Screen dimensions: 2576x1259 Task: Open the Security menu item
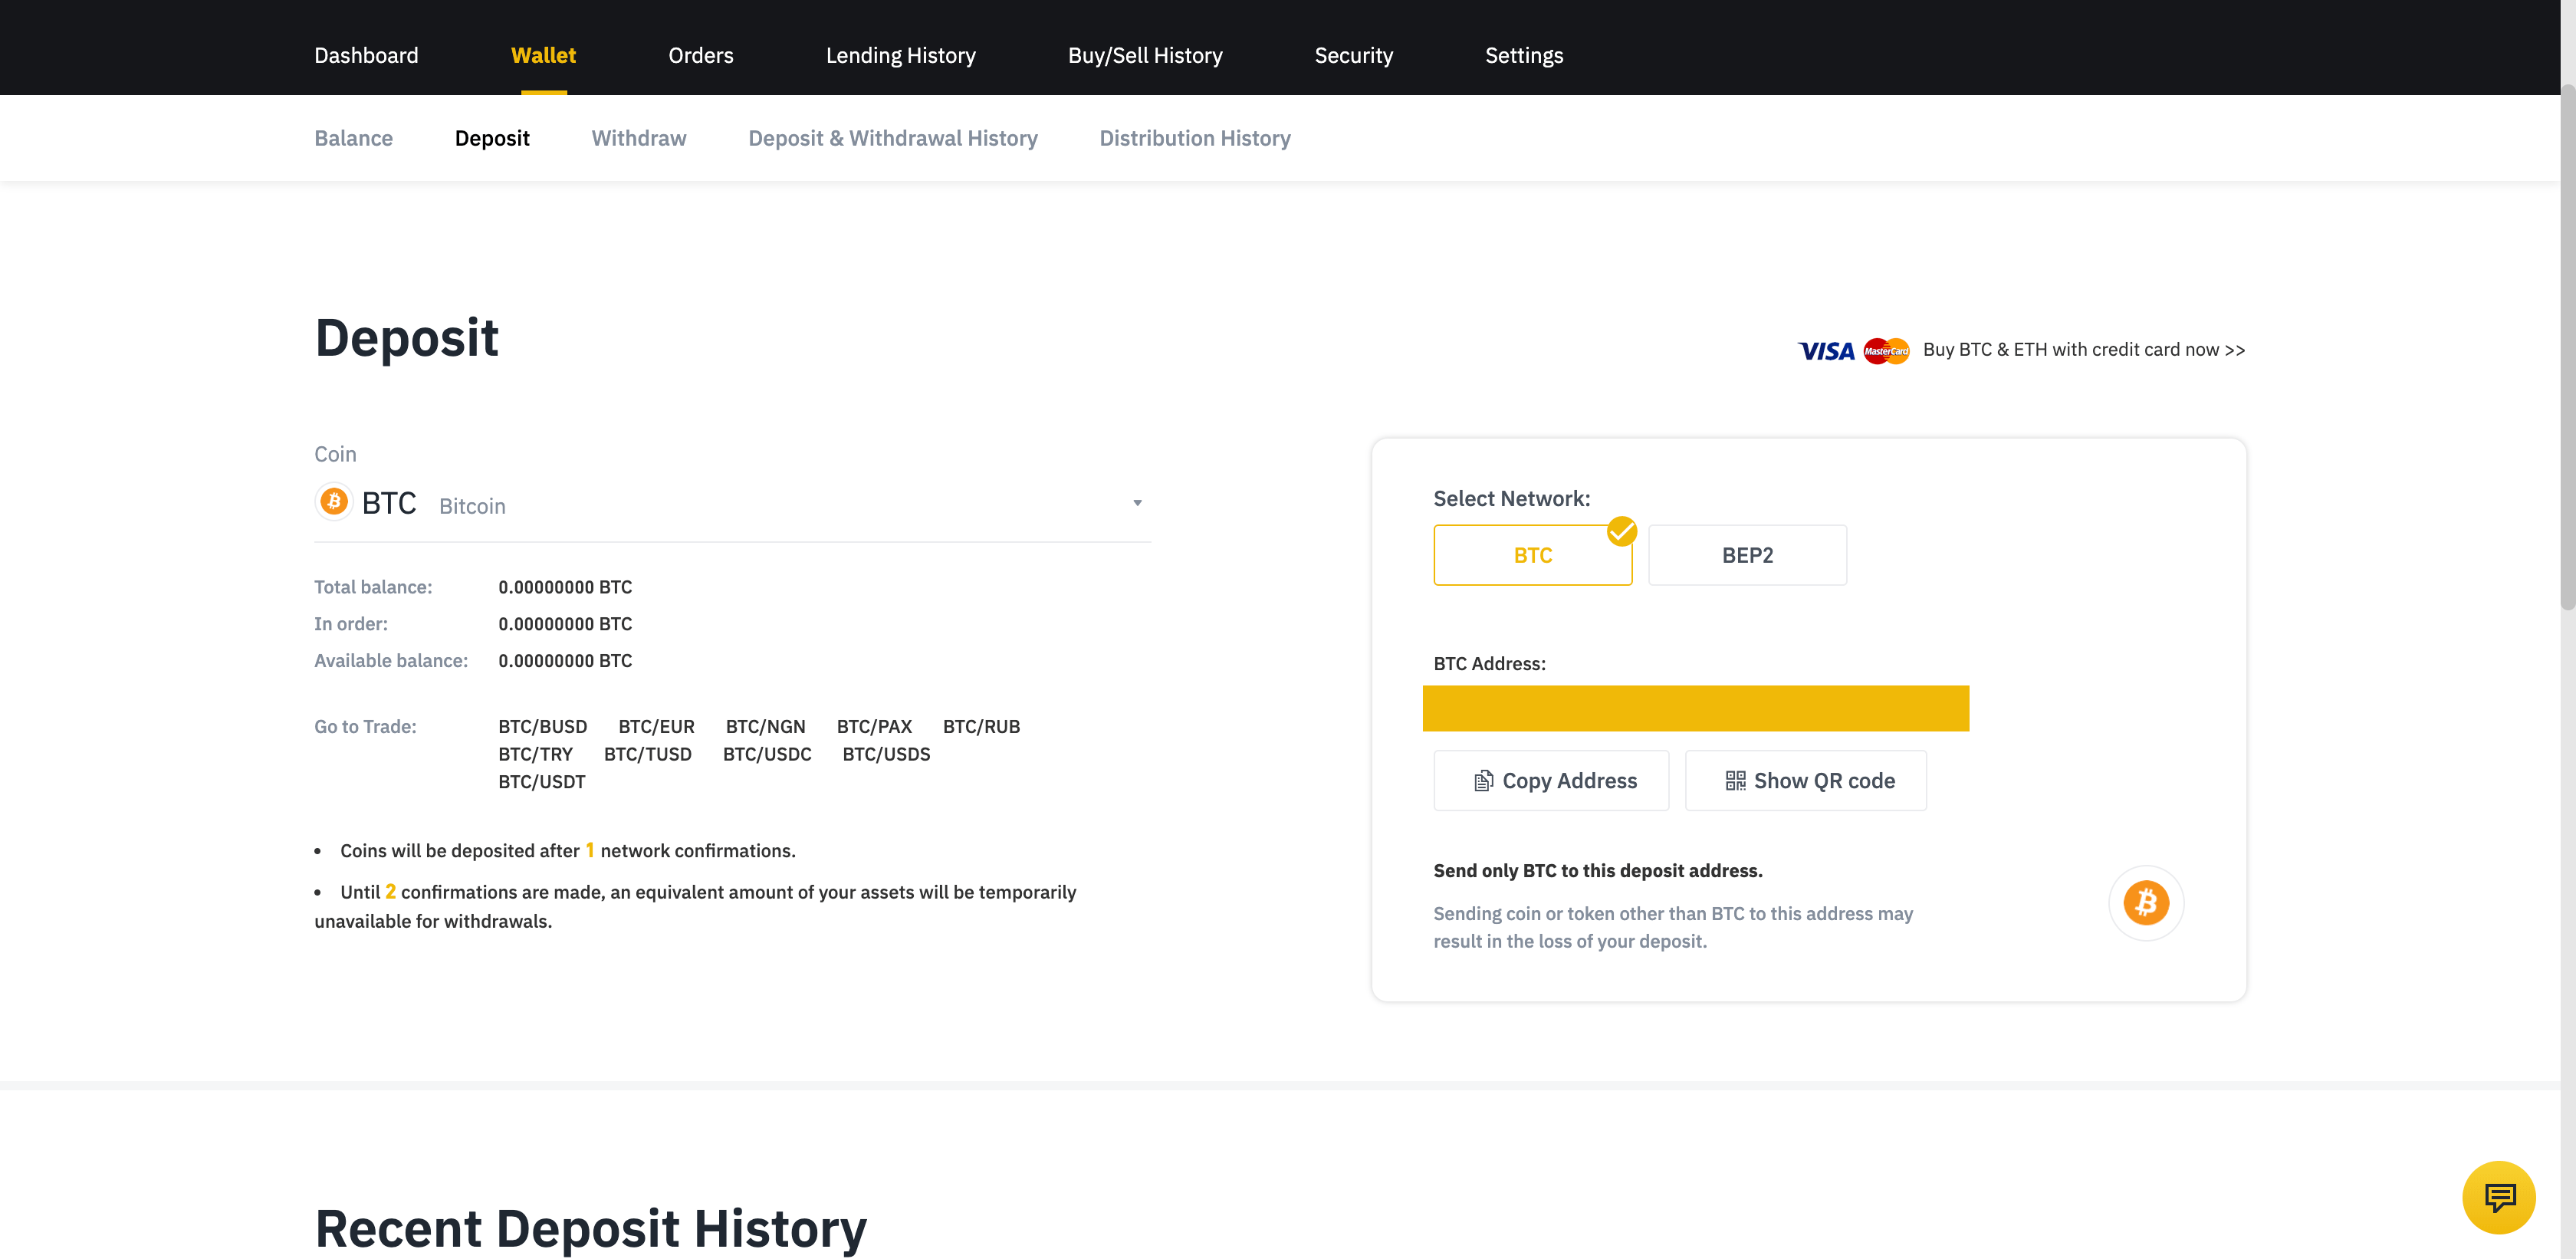click(1353, 56)
